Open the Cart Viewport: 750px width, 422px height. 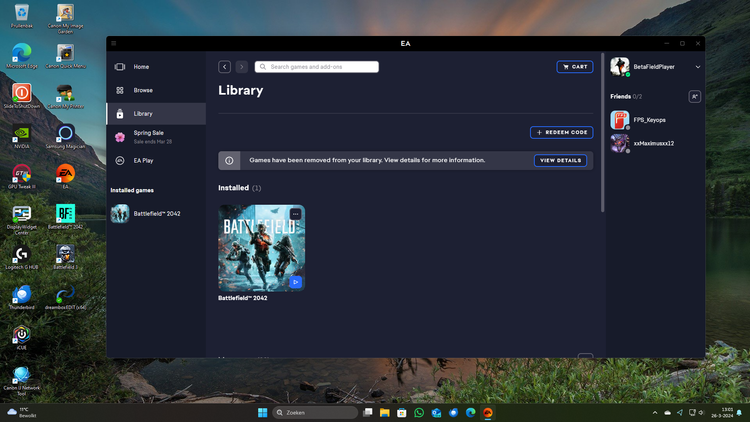tap(574, 67)
